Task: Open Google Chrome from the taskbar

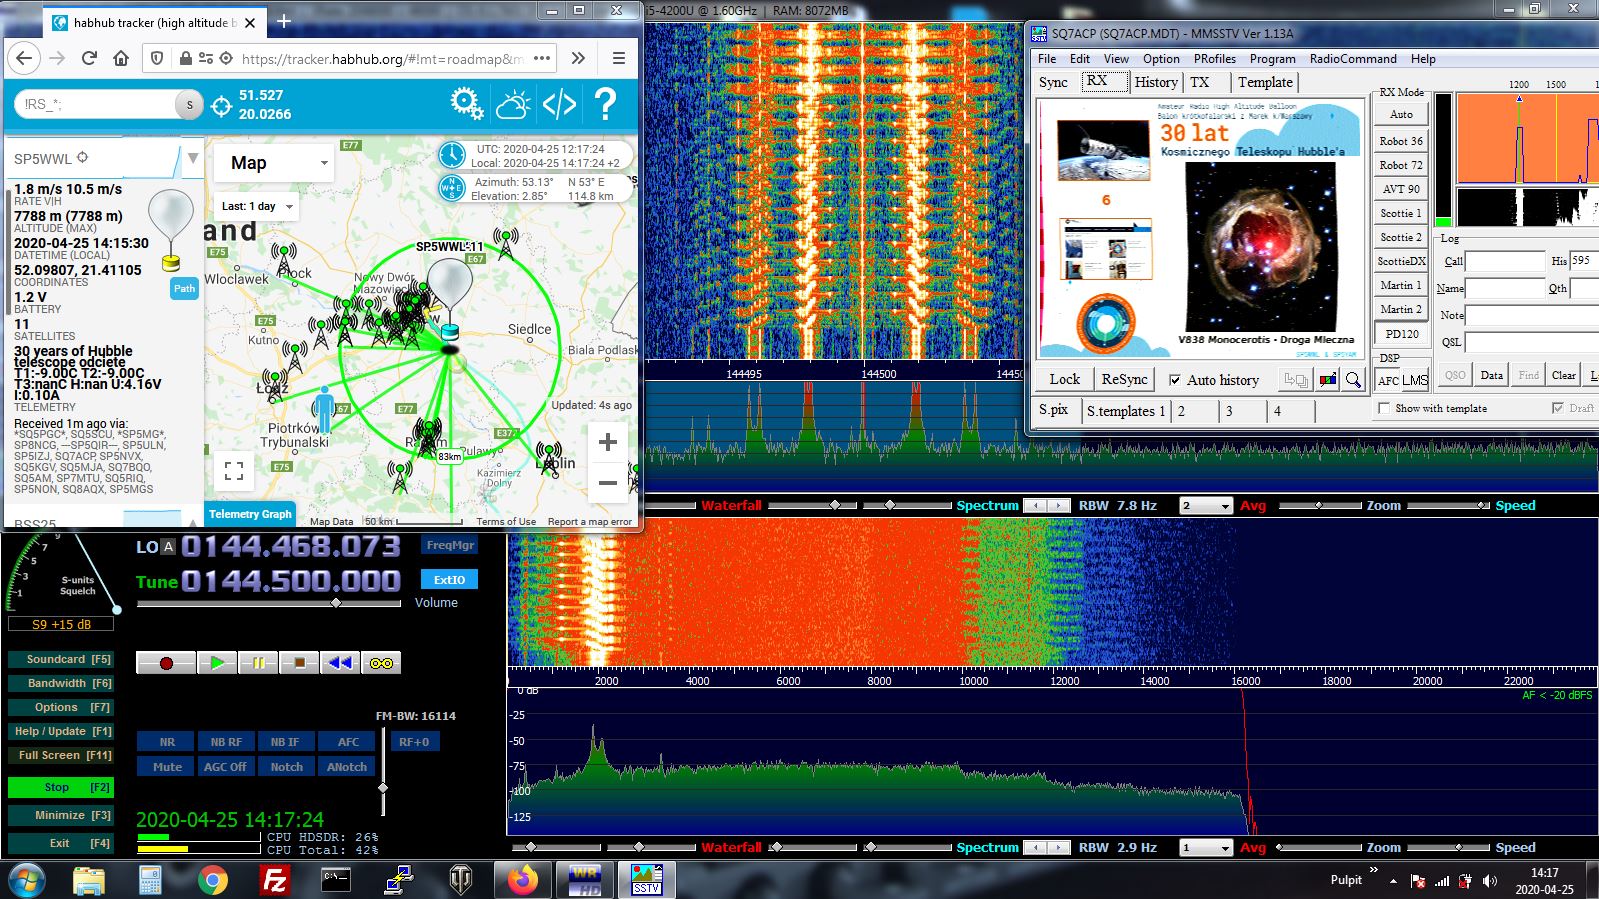Action: 212,880
